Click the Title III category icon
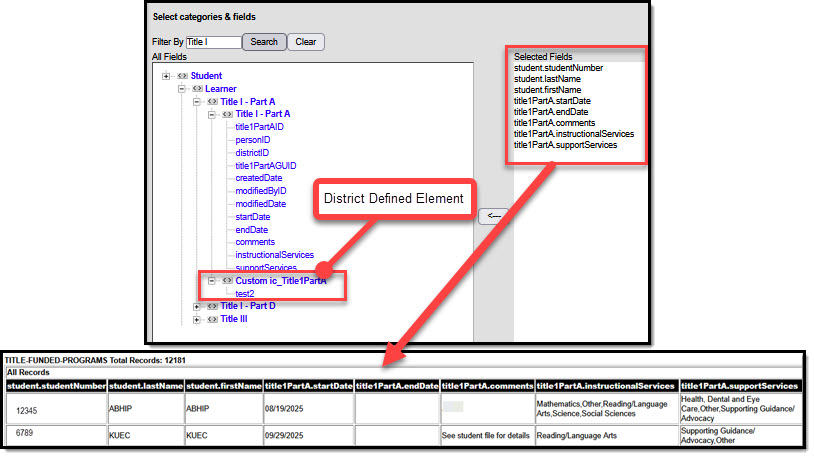This screenshot has height=457, width=814. (212, 319)
